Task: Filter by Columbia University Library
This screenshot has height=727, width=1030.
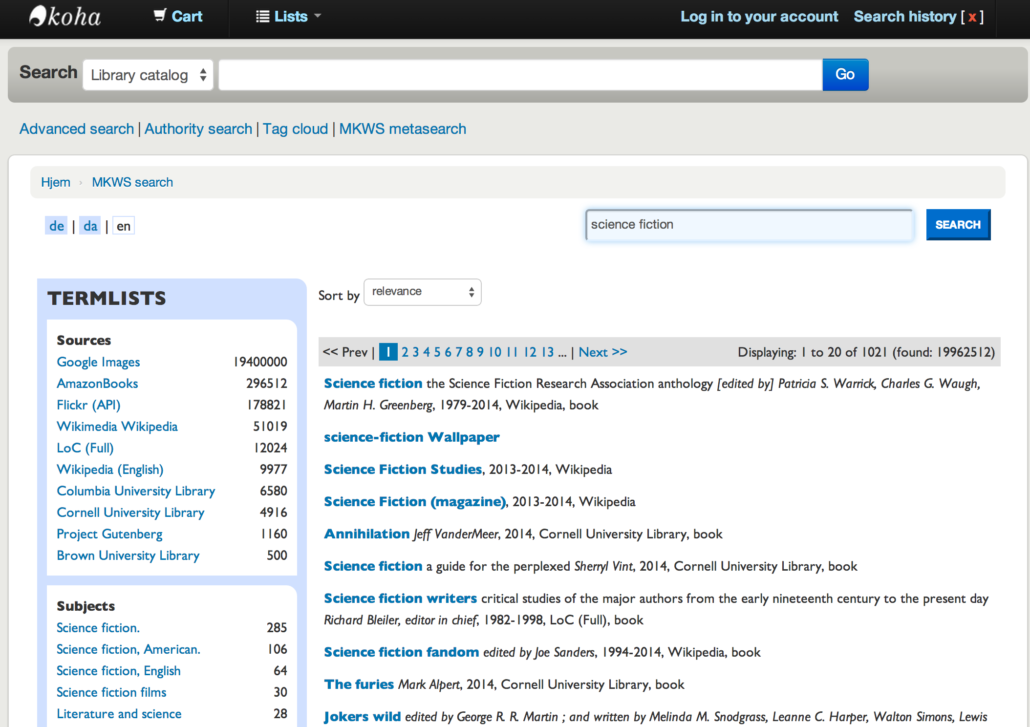Action: point(136,491)
